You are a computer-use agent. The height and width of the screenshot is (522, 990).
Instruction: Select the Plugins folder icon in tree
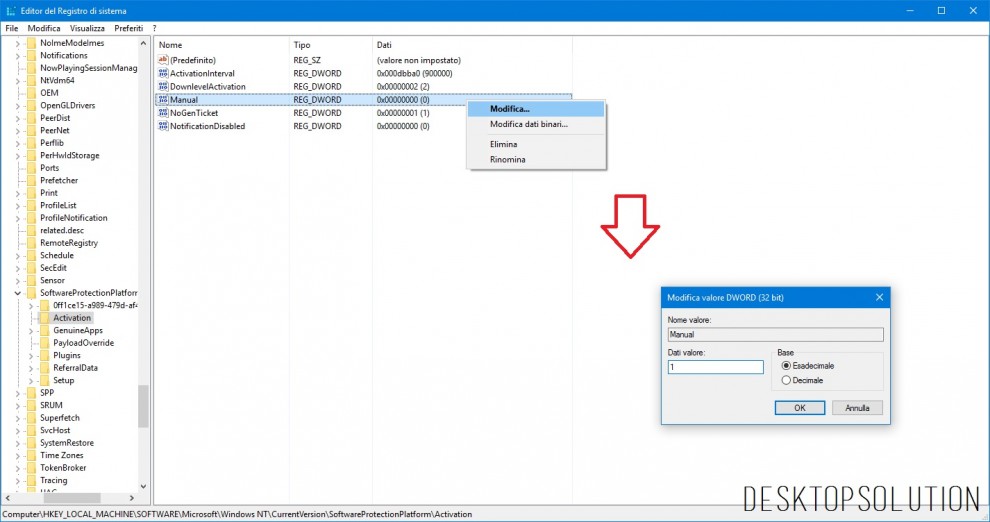pos(45,355)
